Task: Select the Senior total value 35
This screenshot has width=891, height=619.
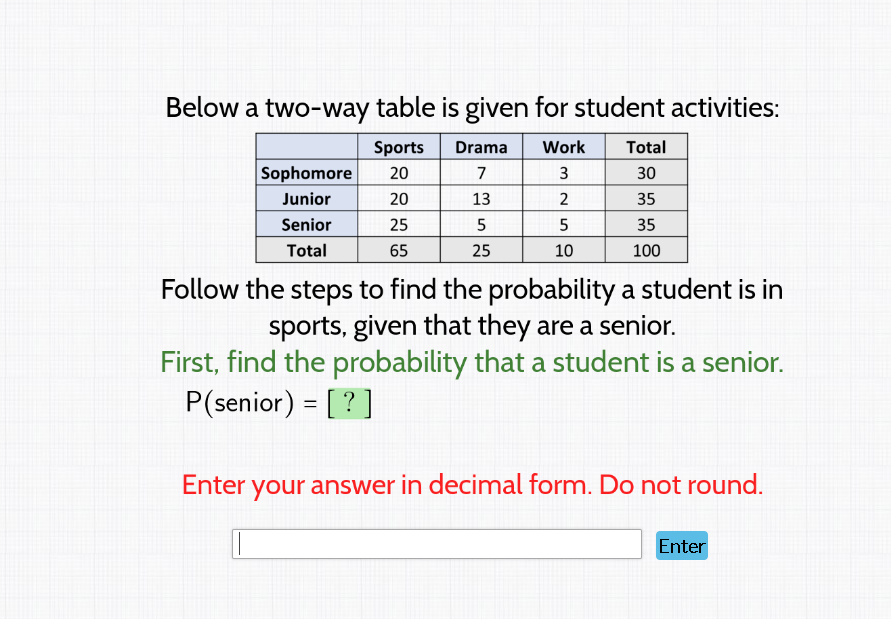Action: pyautogui.click(x=646, y=224)
